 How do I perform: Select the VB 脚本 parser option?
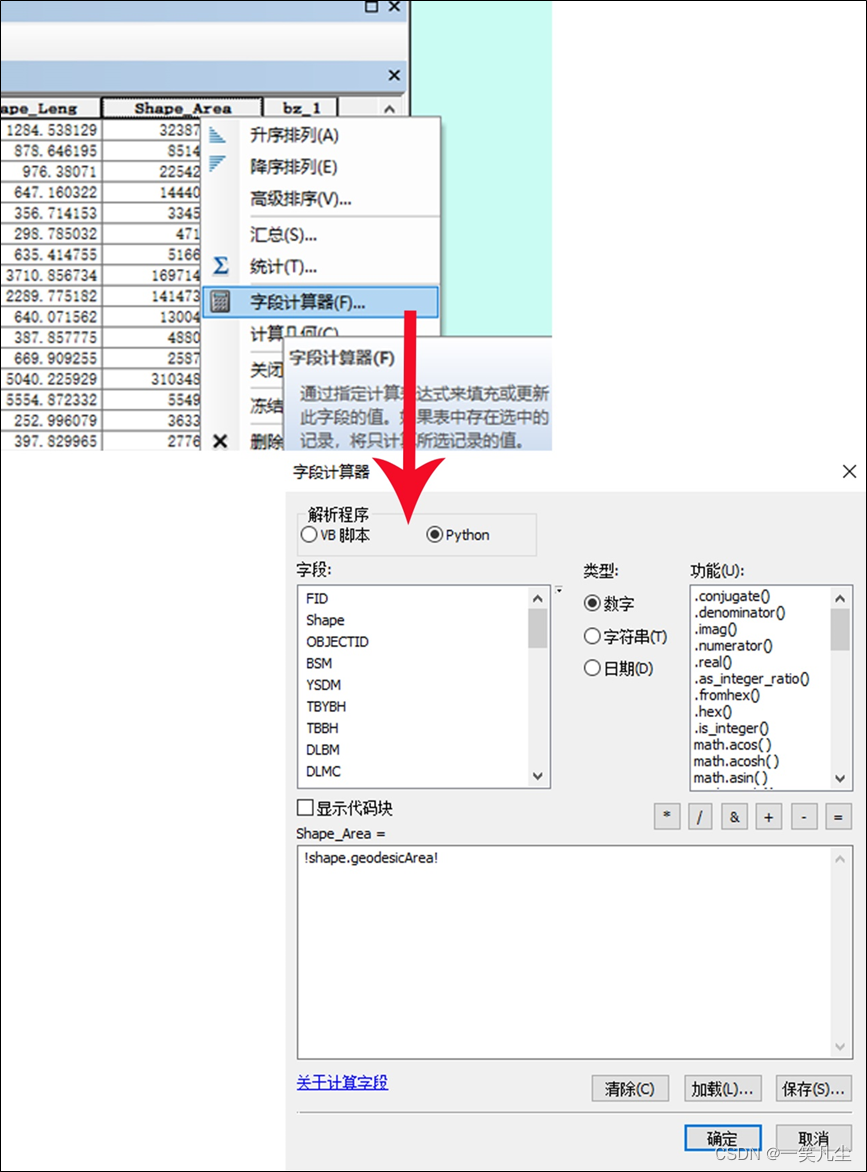(x=336, y=535)
